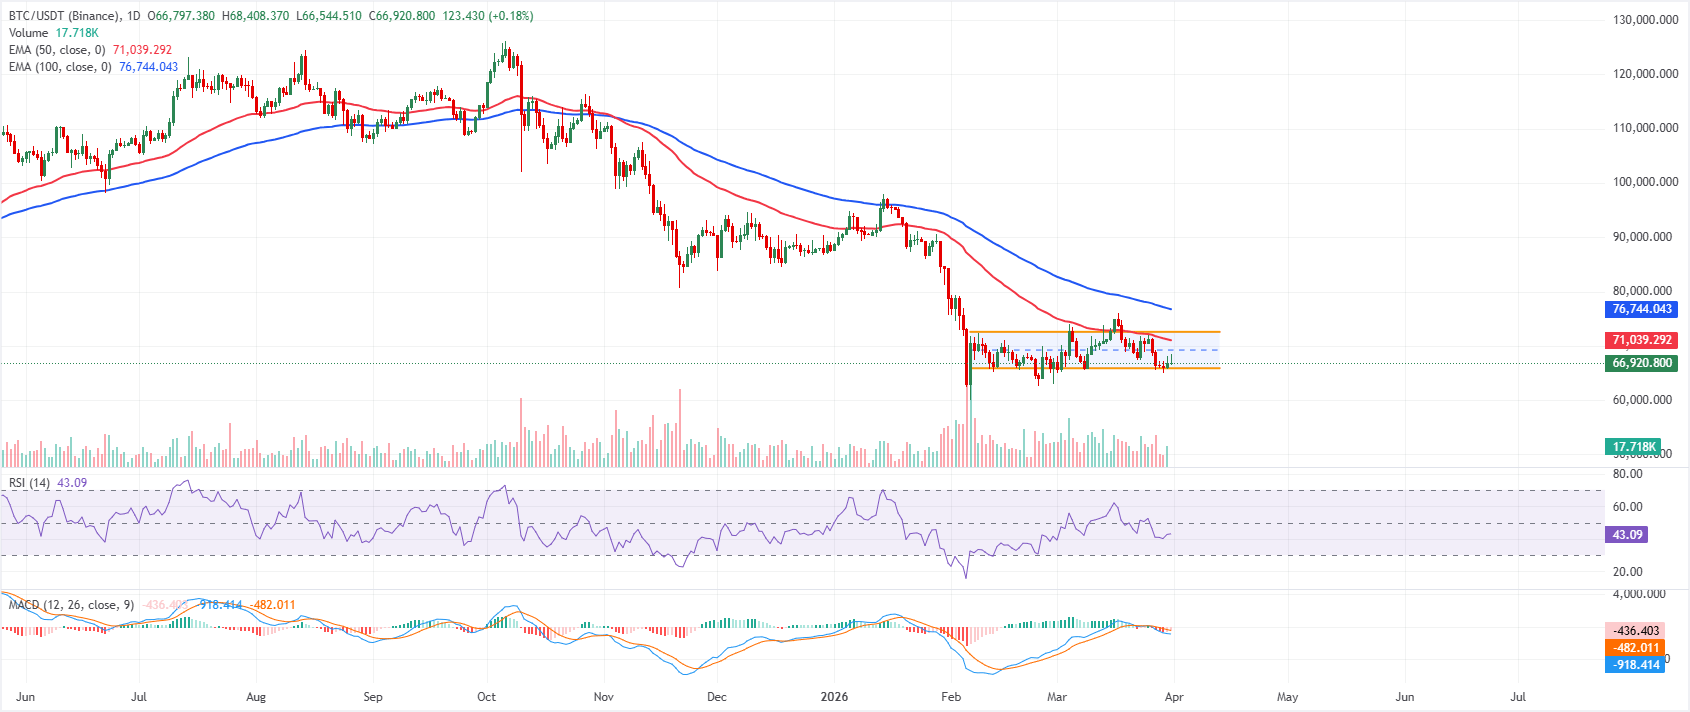Click the 100,000.000 price scale label
This screenshot has width=1690, height=712.
point(1644,182)
